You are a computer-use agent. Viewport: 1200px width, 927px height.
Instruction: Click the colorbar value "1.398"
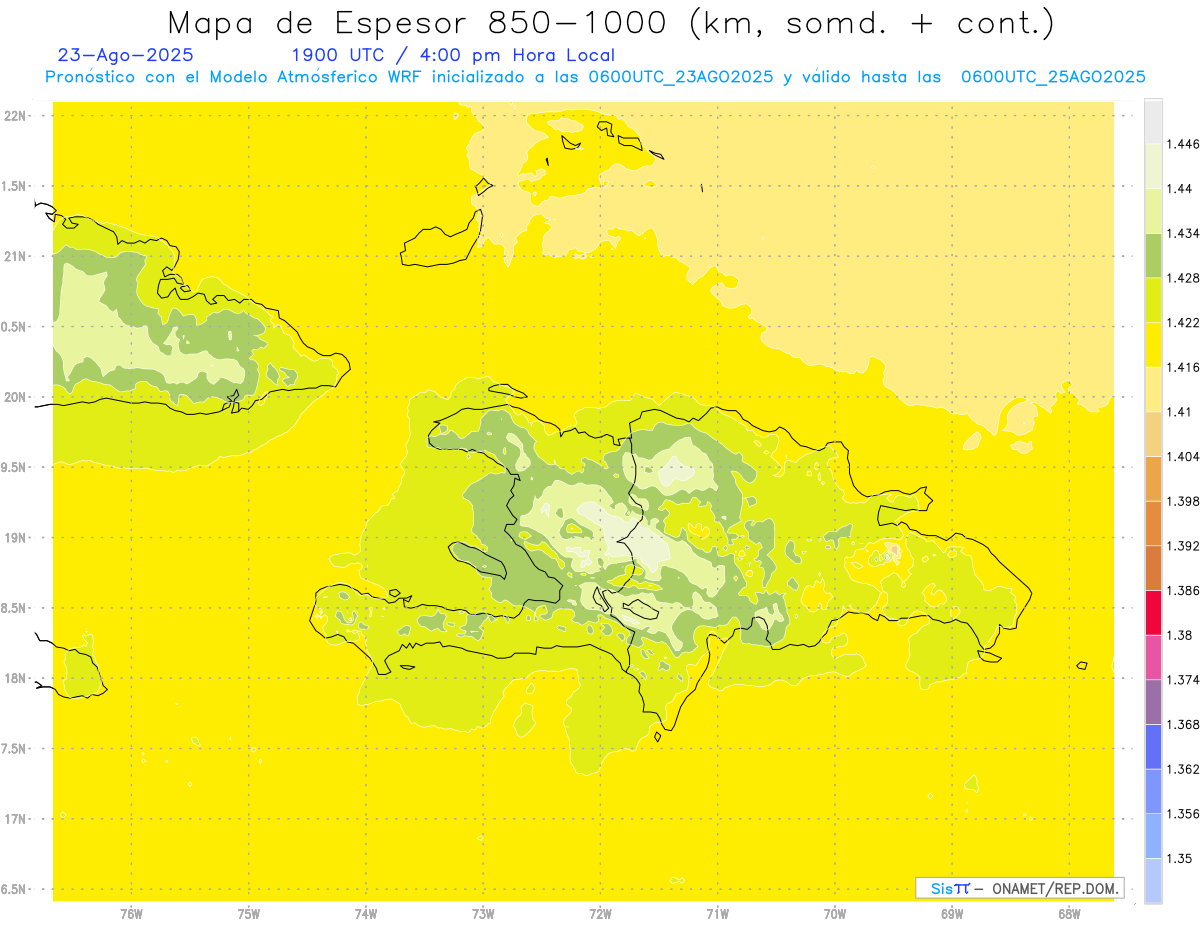coord(1183,501)
